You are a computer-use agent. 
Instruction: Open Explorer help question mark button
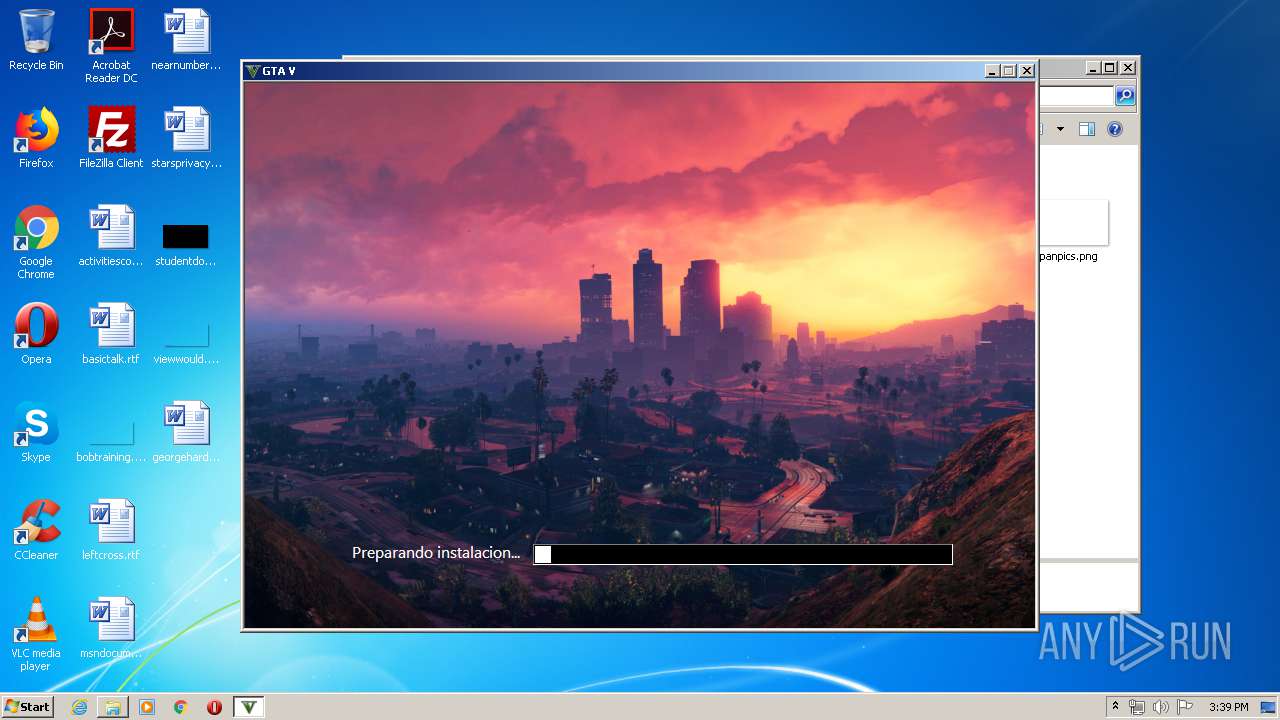pos(1115,129)
